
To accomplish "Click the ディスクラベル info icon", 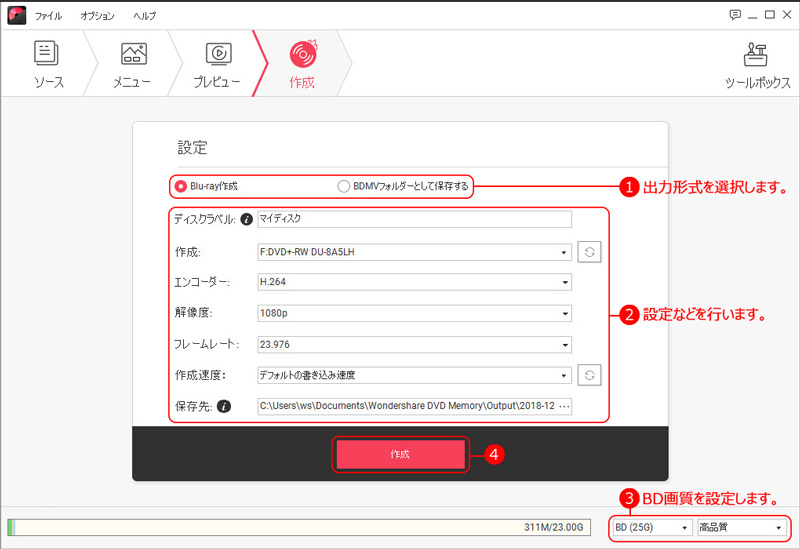I will 246,219.
